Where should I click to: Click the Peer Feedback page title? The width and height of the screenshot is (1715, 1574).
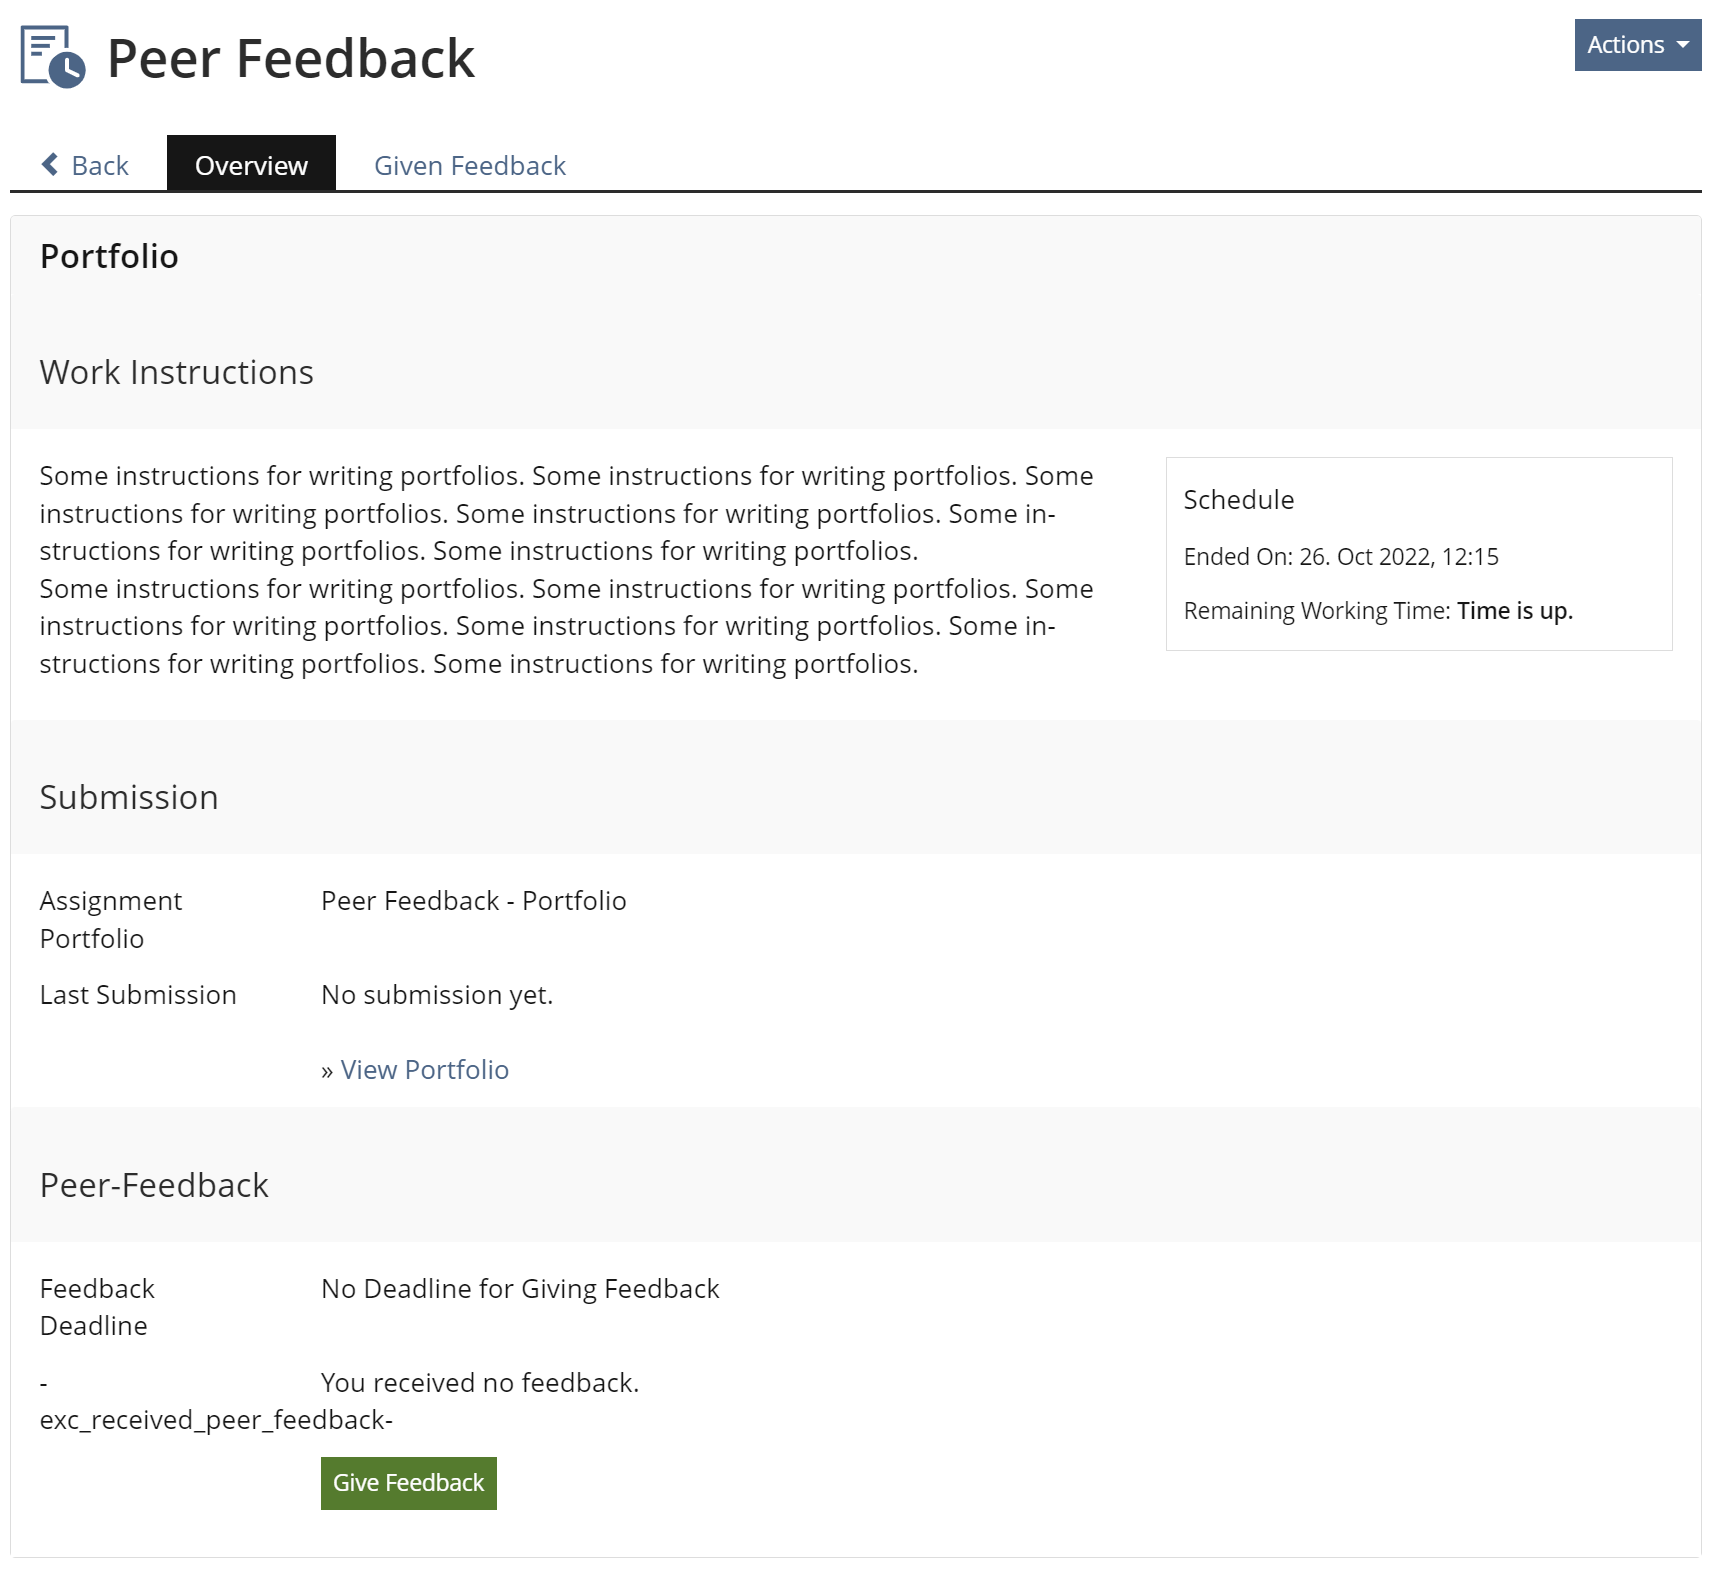(x=290, y=58)
